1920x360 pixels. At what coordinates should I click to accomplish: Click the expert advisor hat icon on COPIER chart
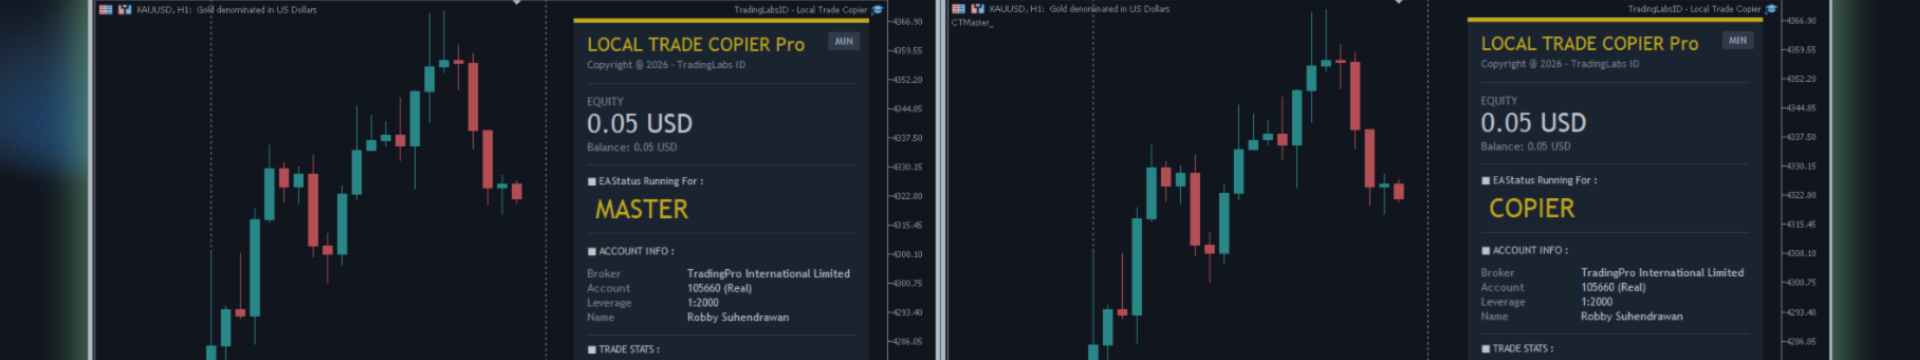coord(1771,9)
